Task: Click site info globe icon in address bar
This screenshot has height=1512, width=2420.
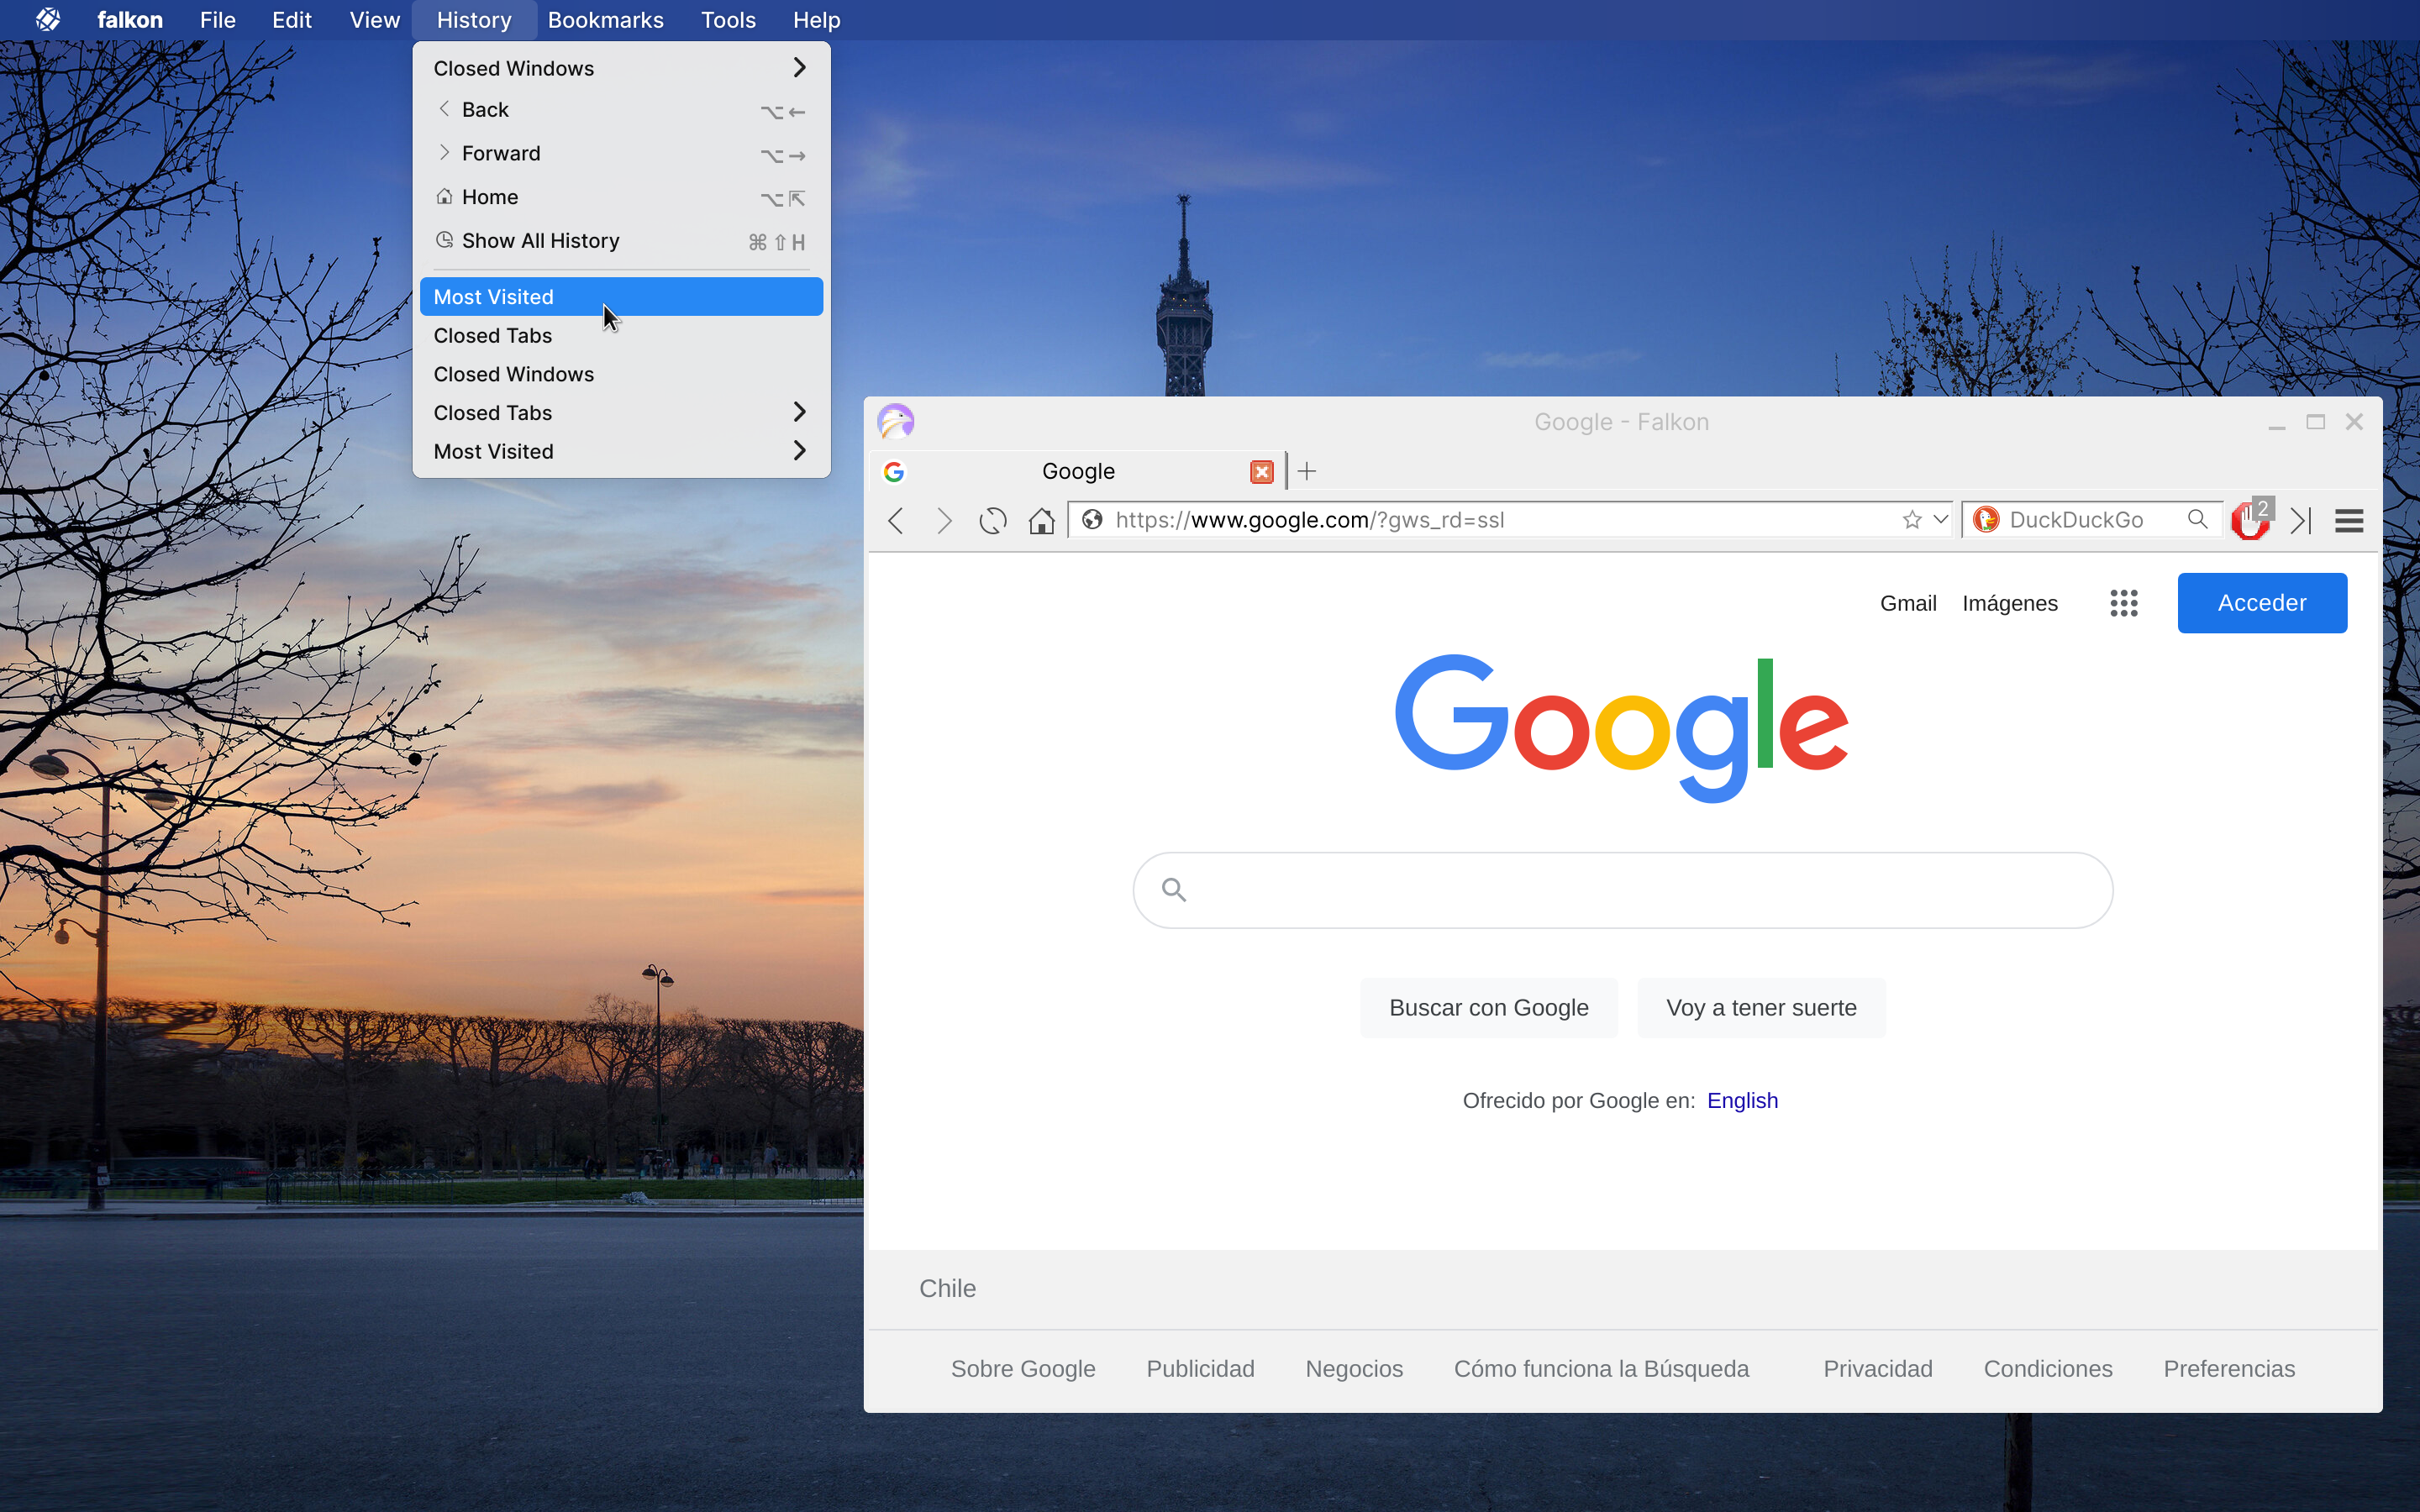Action: point(1092,519)
